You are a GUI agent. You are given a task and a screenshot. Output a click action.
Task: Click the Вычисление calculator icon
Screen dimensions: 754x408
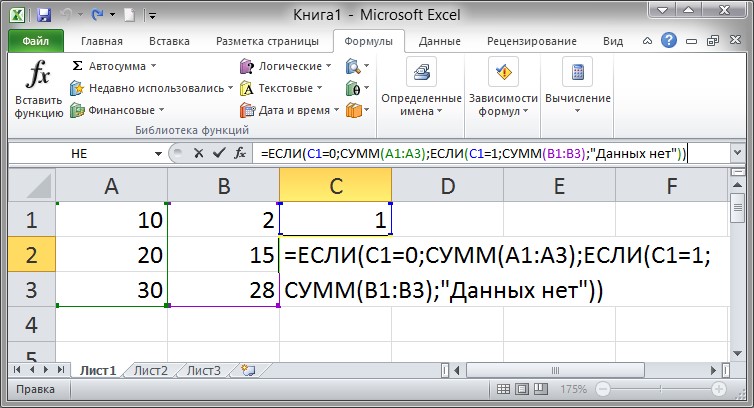[x=577, y=73]
